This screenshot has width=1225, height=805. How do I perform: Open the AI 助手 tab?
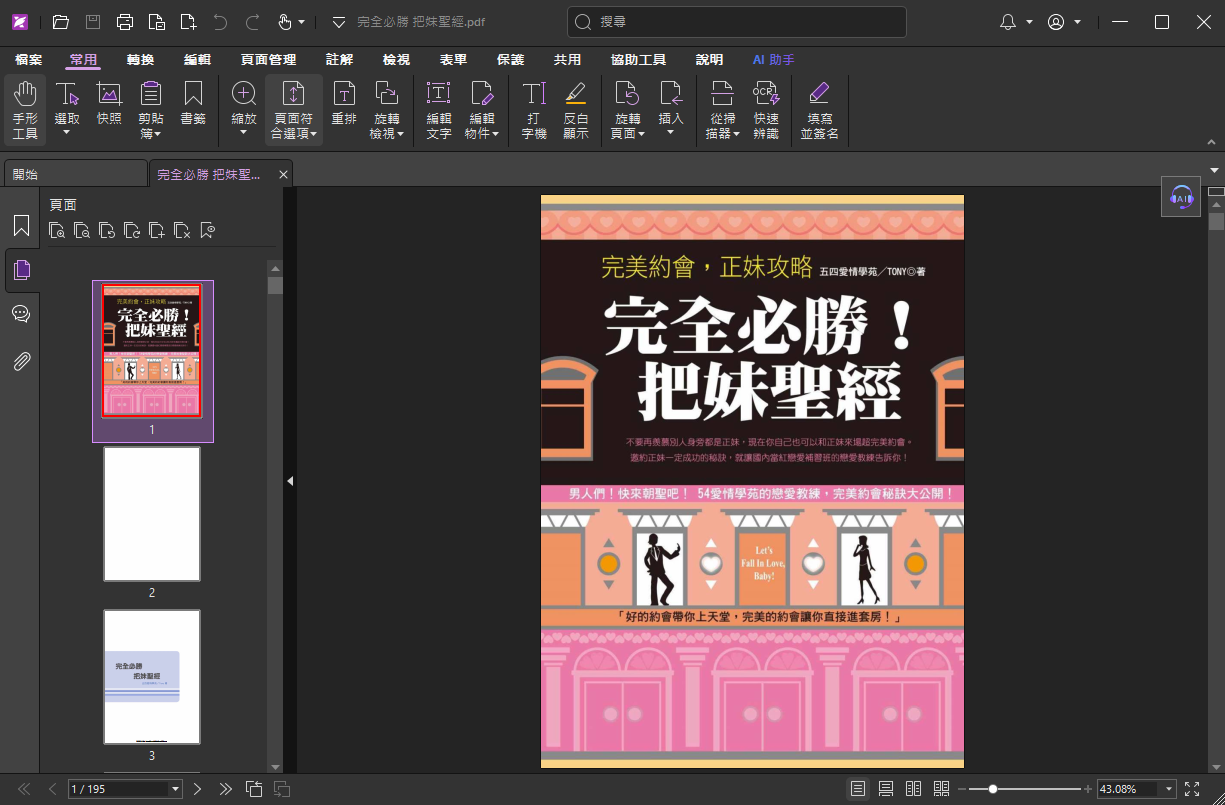pos(773,60)
